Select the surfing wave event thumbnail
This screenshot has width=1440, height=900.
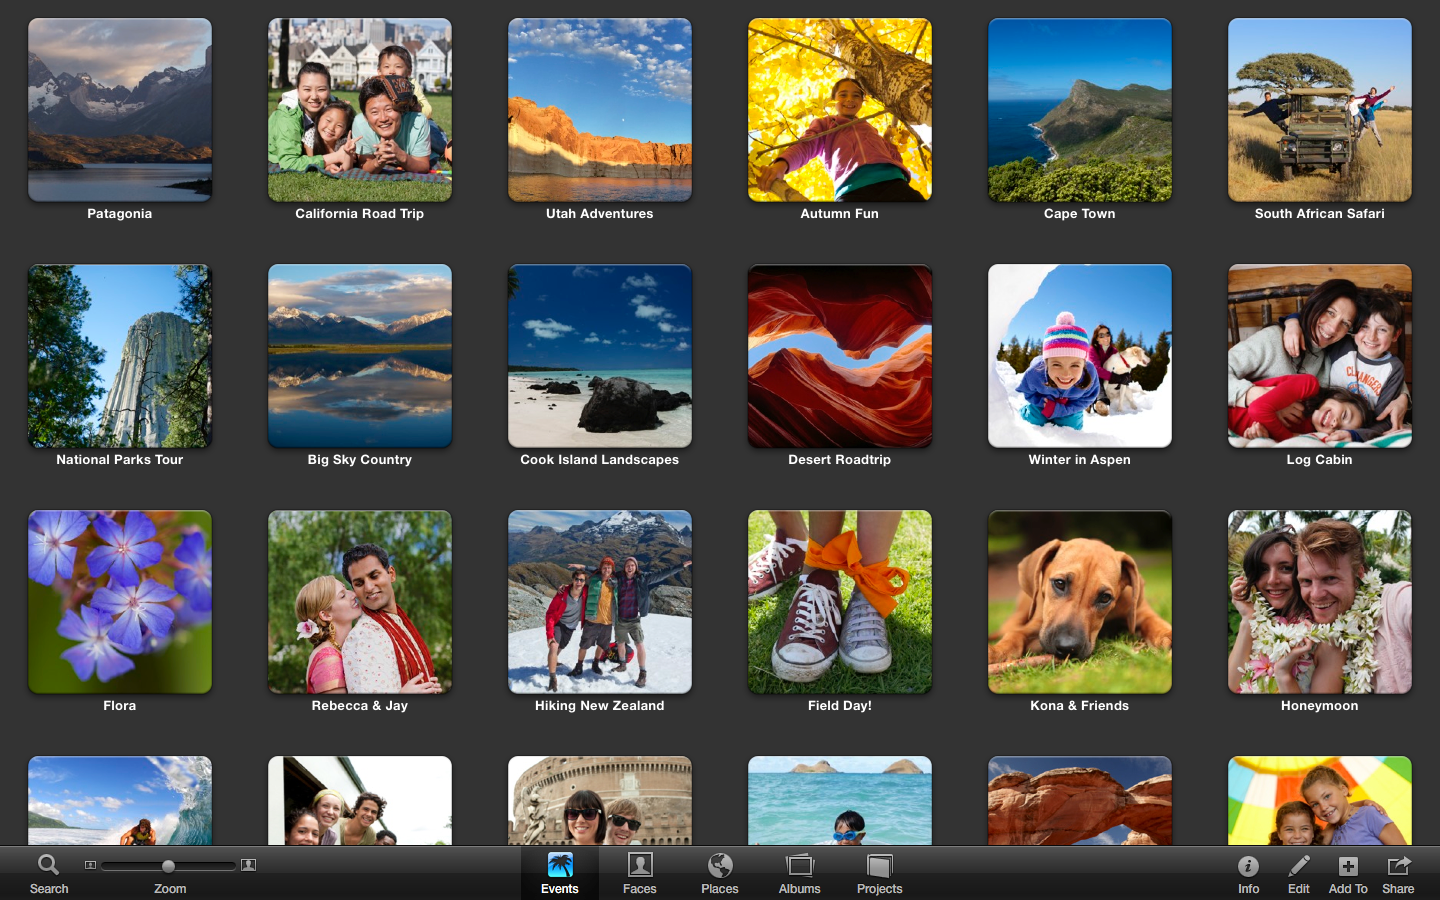120,800
